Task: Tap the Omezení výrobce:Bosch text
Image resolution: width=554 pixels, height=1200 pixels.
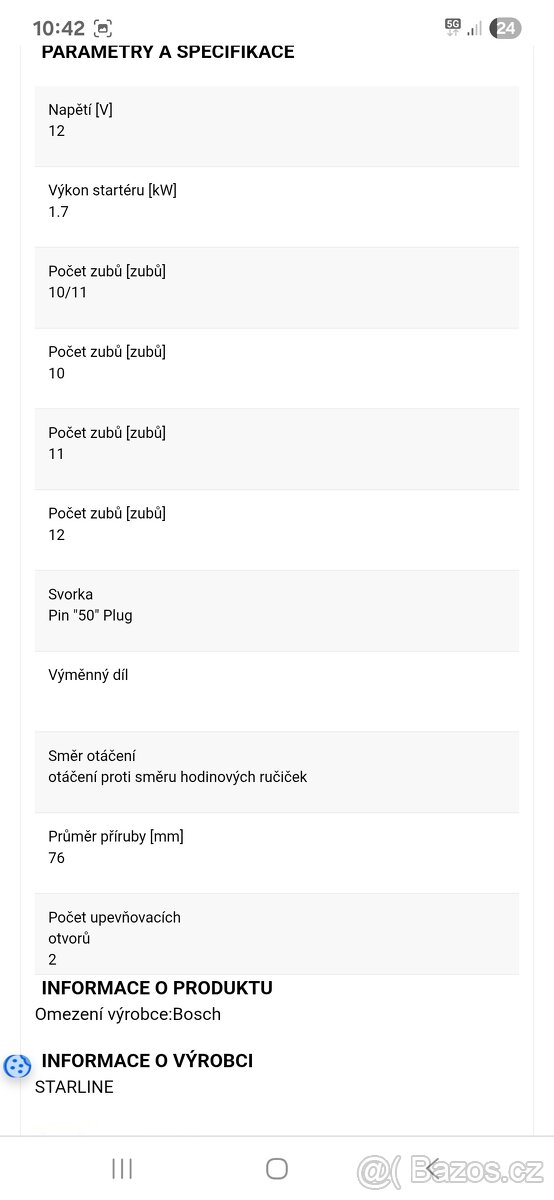Action: 128,1014
